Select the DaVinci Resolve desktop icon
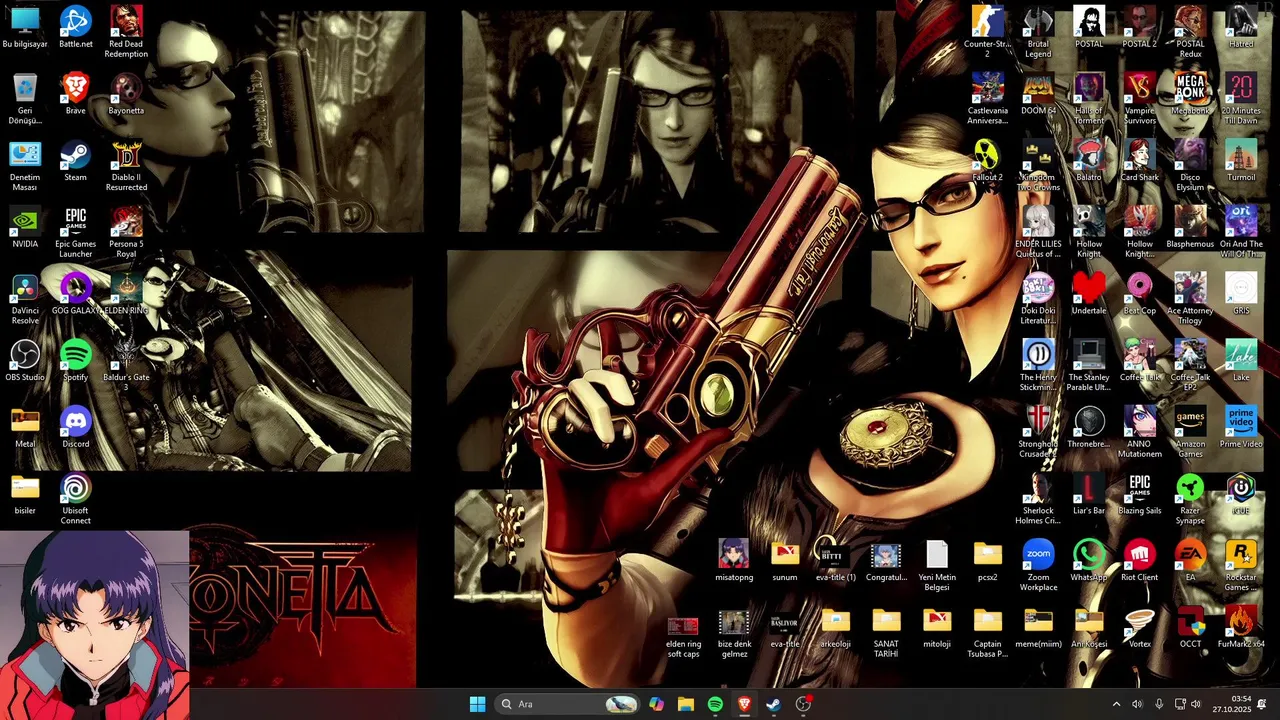The height and width of the screenshot is (720, 1280). (x=25, y=300)
